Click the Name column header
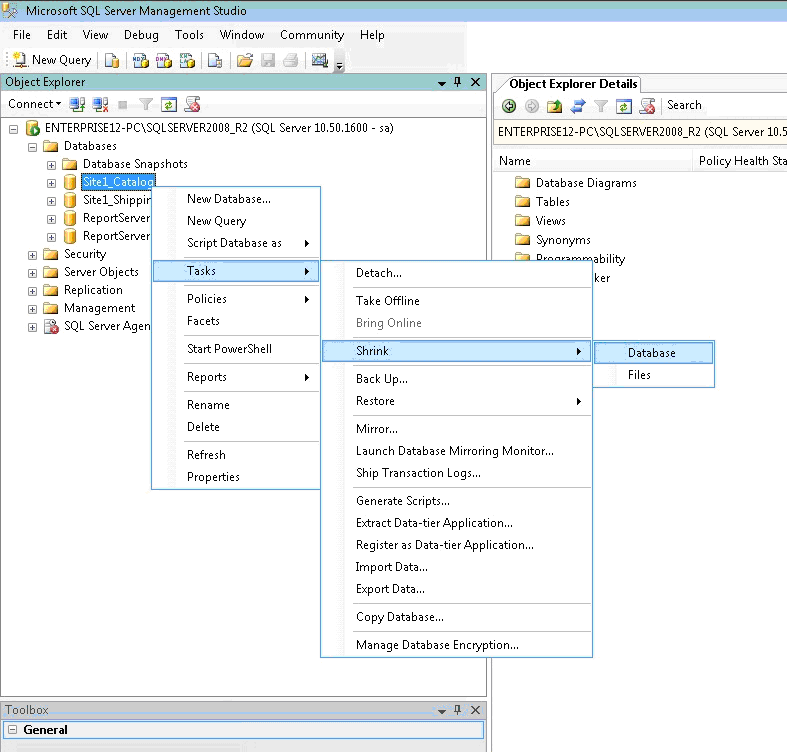787x752 pixels. (515, 161)
